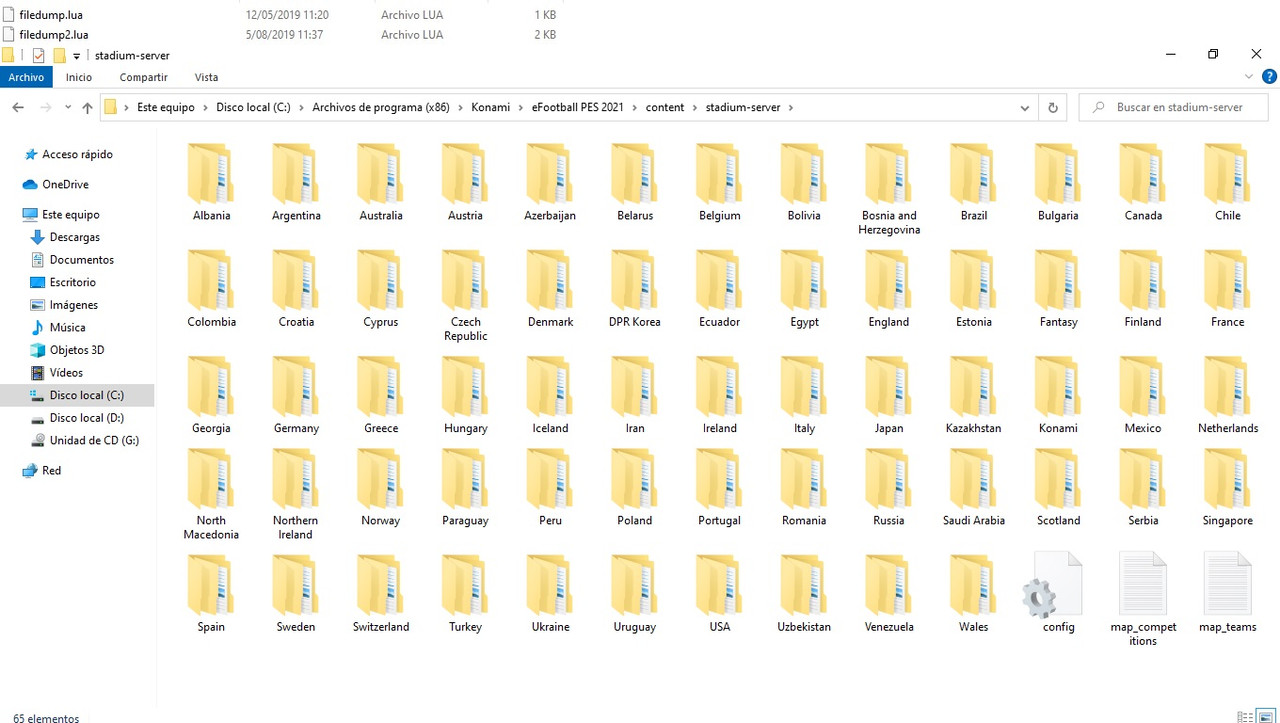
Task: Go back with the left arrow
Action: click(18, 108)
